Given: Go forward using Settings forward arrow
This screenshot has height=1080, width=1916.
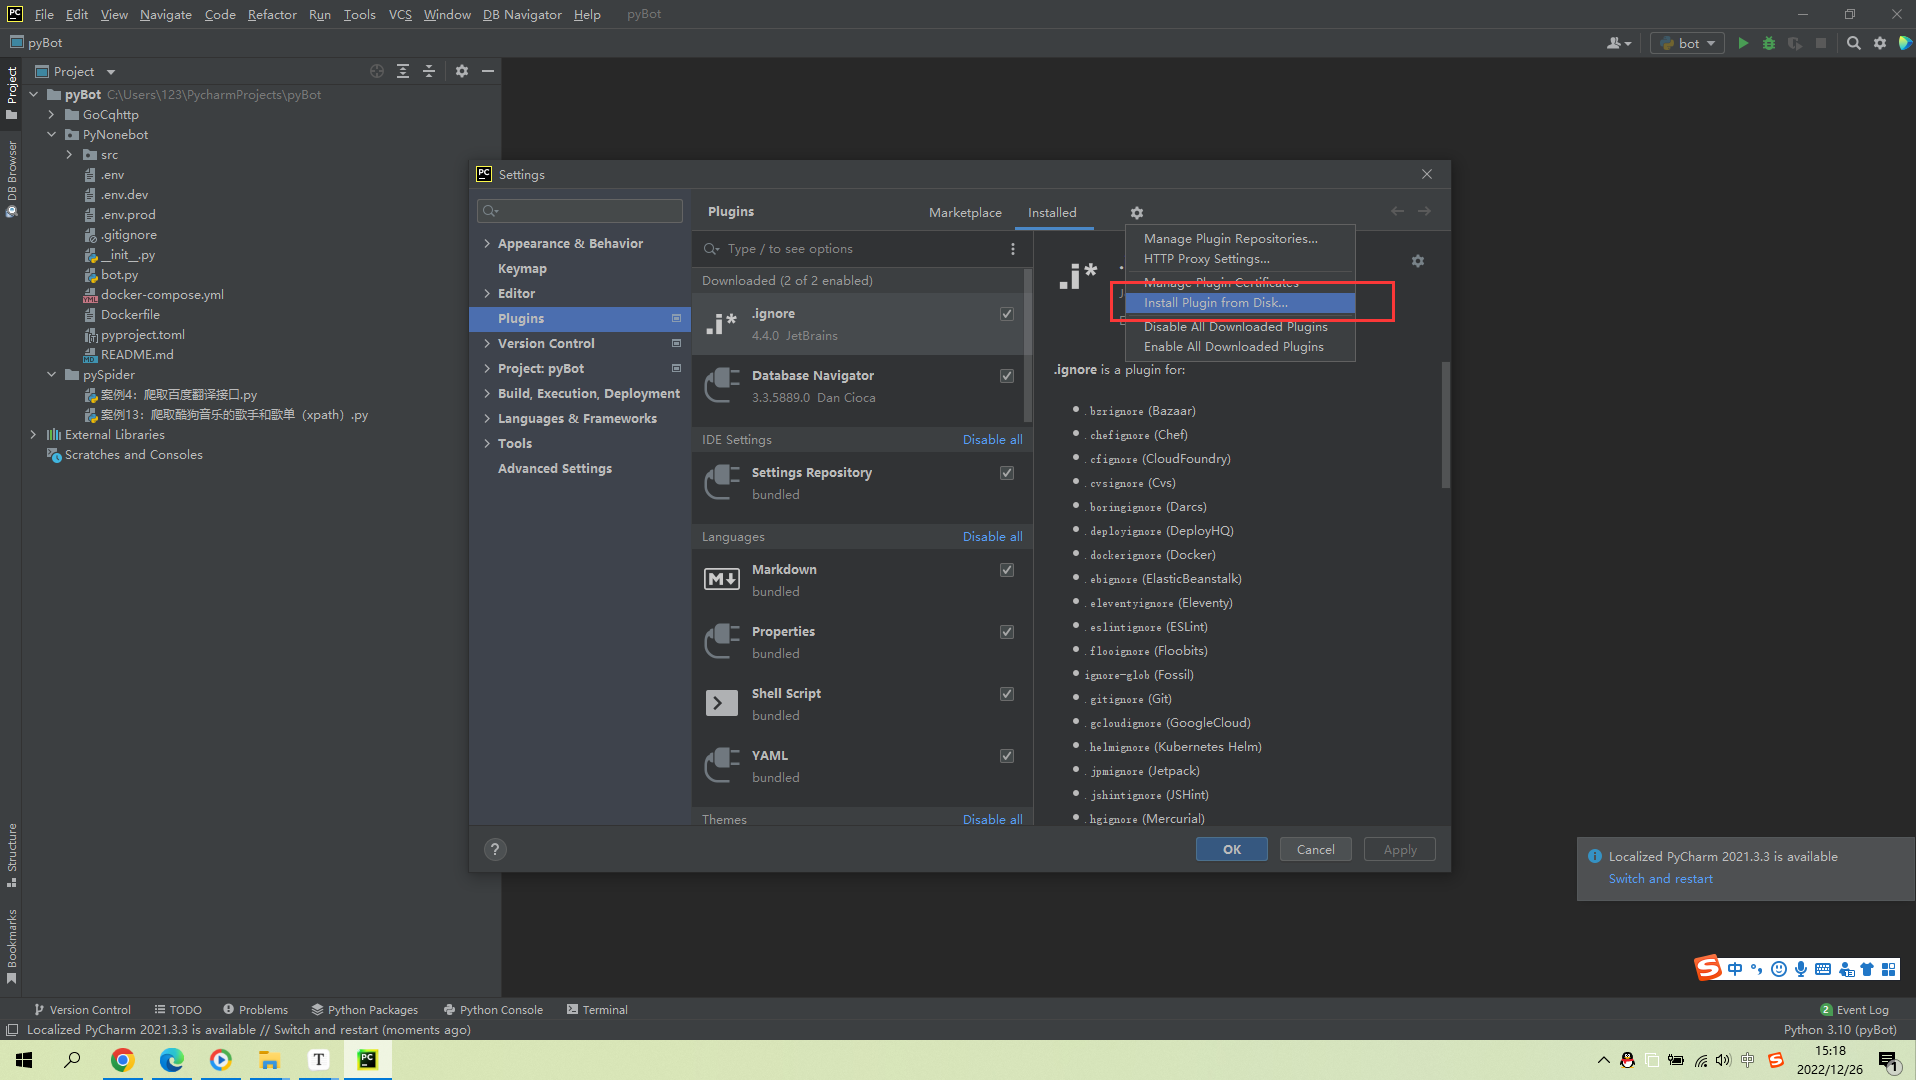Looking at the screenshot, I should coord(1424,211).
